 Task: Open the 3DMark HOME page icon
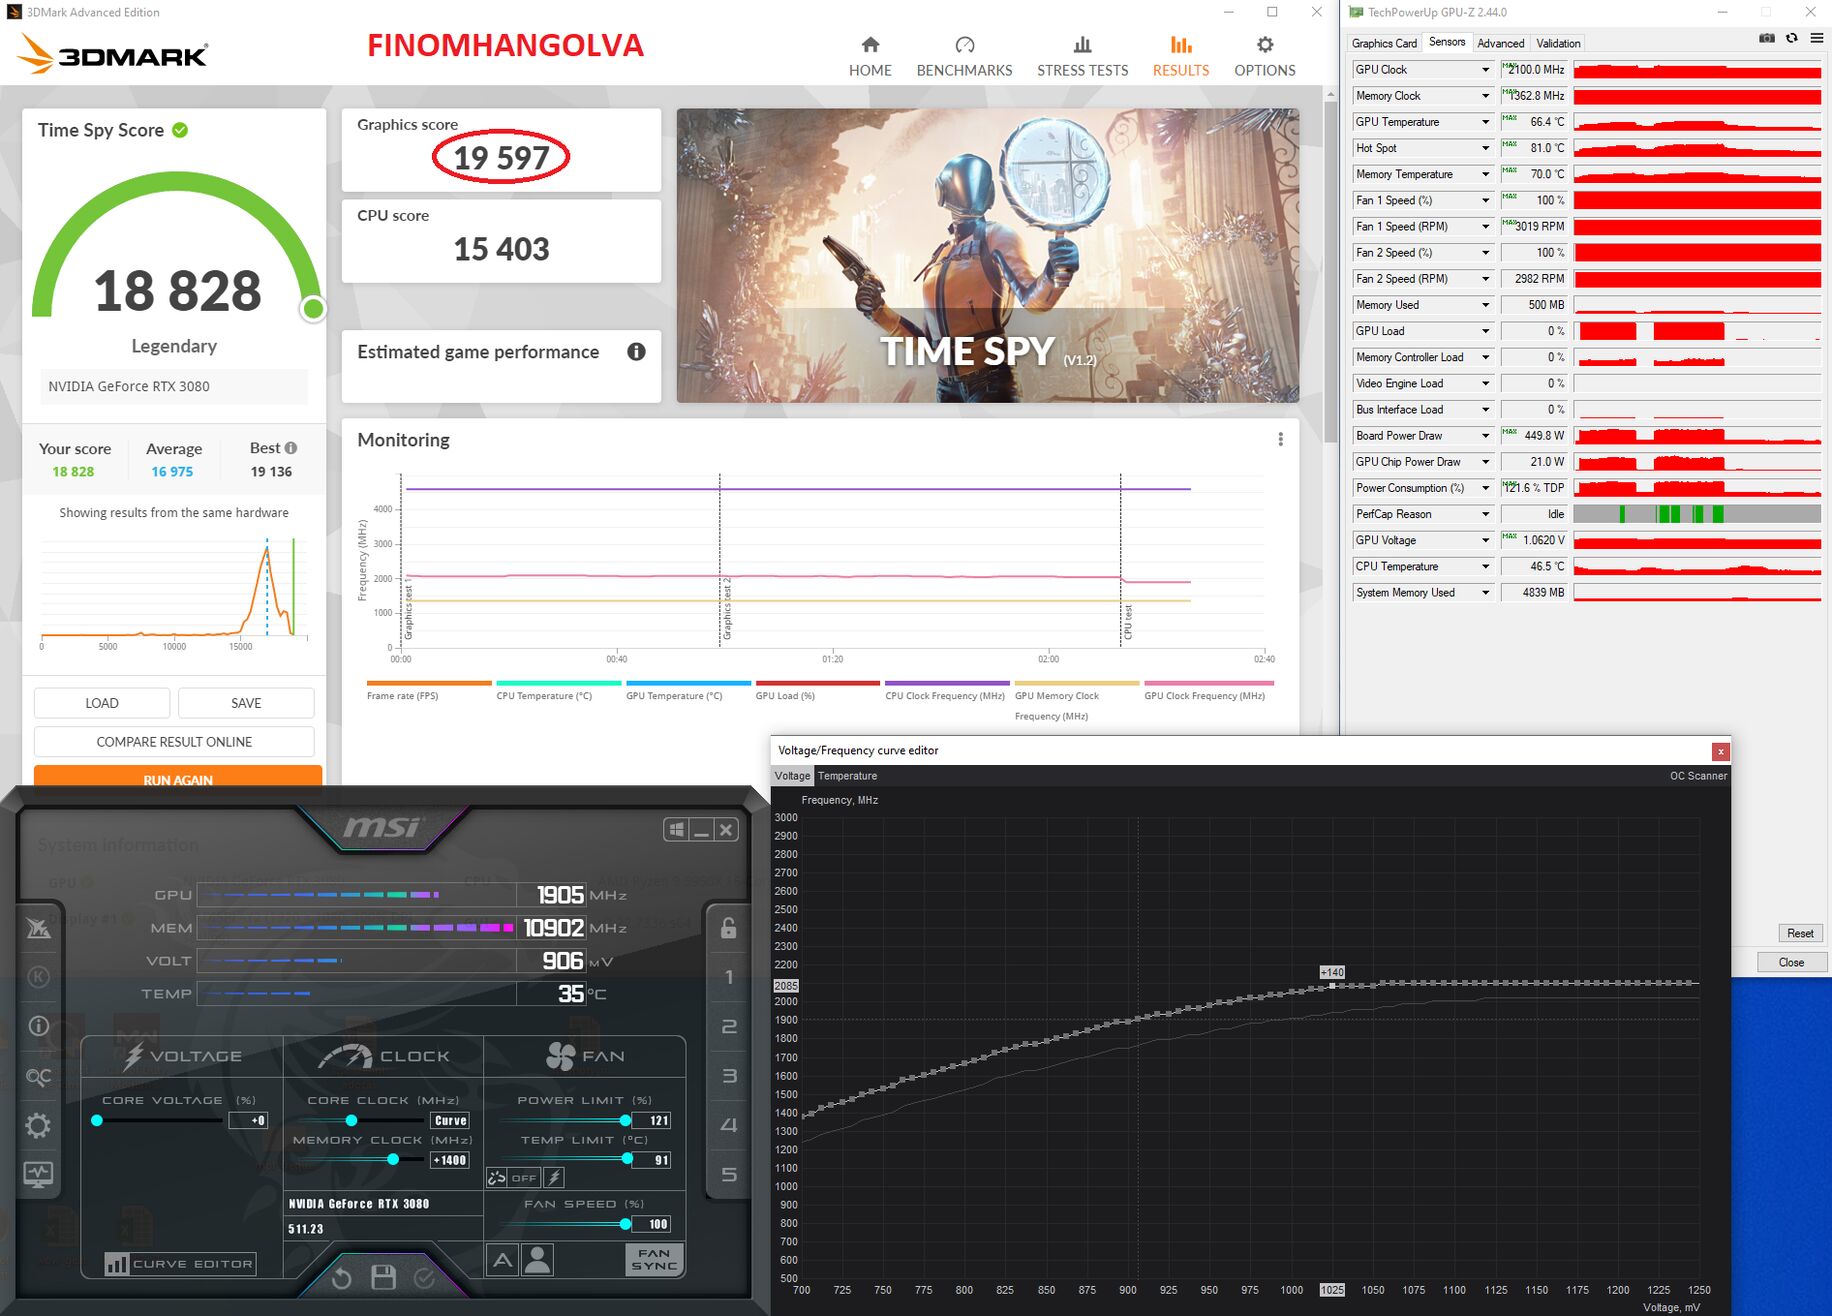click(870, 45)
